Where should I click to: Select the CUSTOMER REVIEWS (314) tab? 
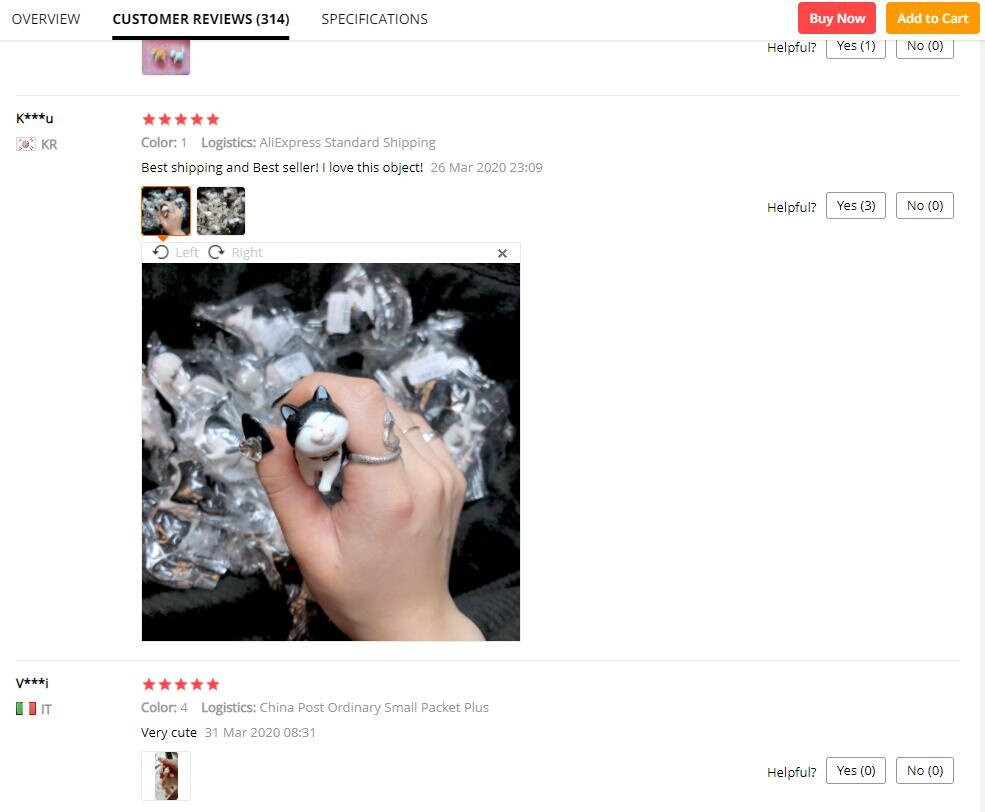201,19
